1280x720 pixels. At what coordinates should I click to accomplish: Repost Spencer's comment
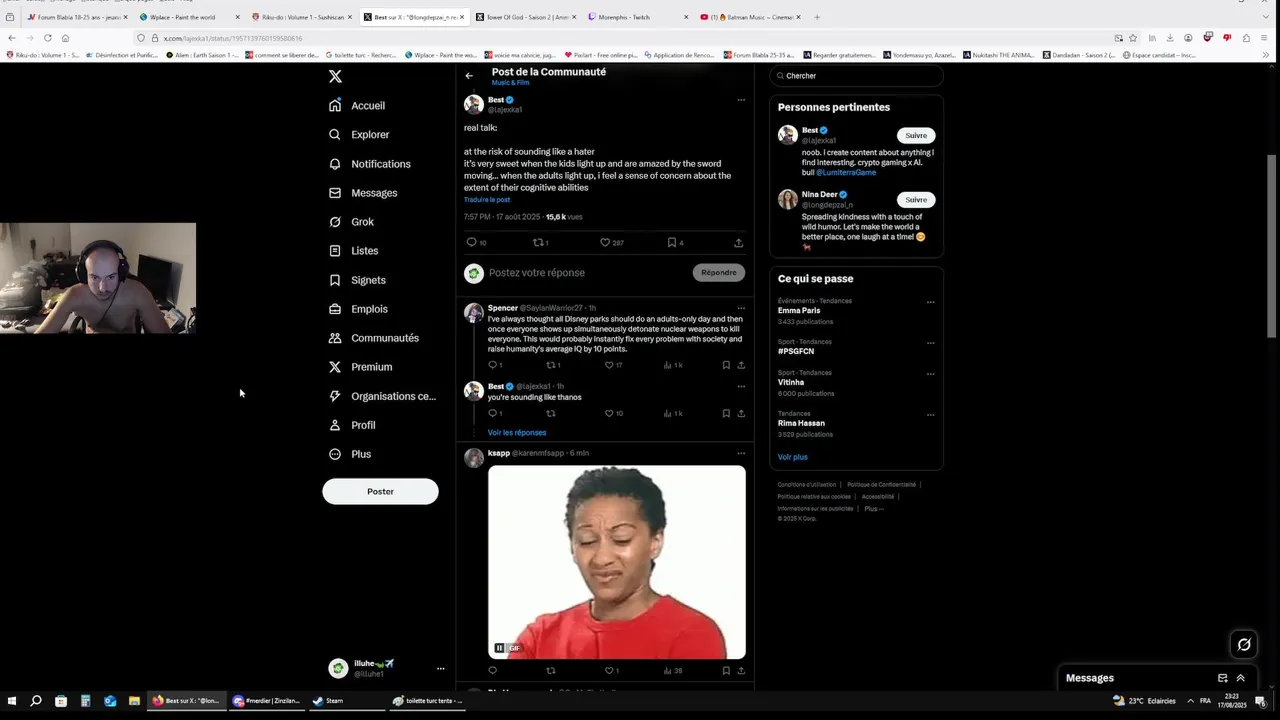553,365
